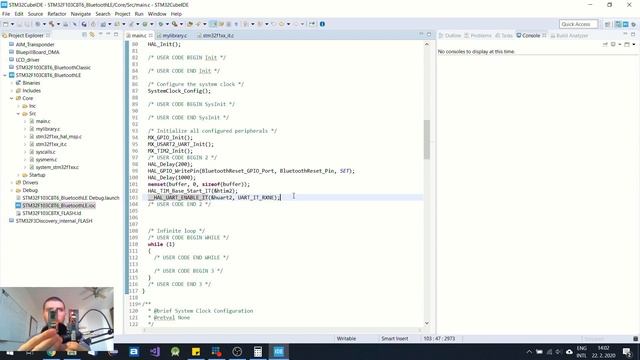The image size is (640, 360).
Task: Collapse the Core folder
Action: click(12, 98)
